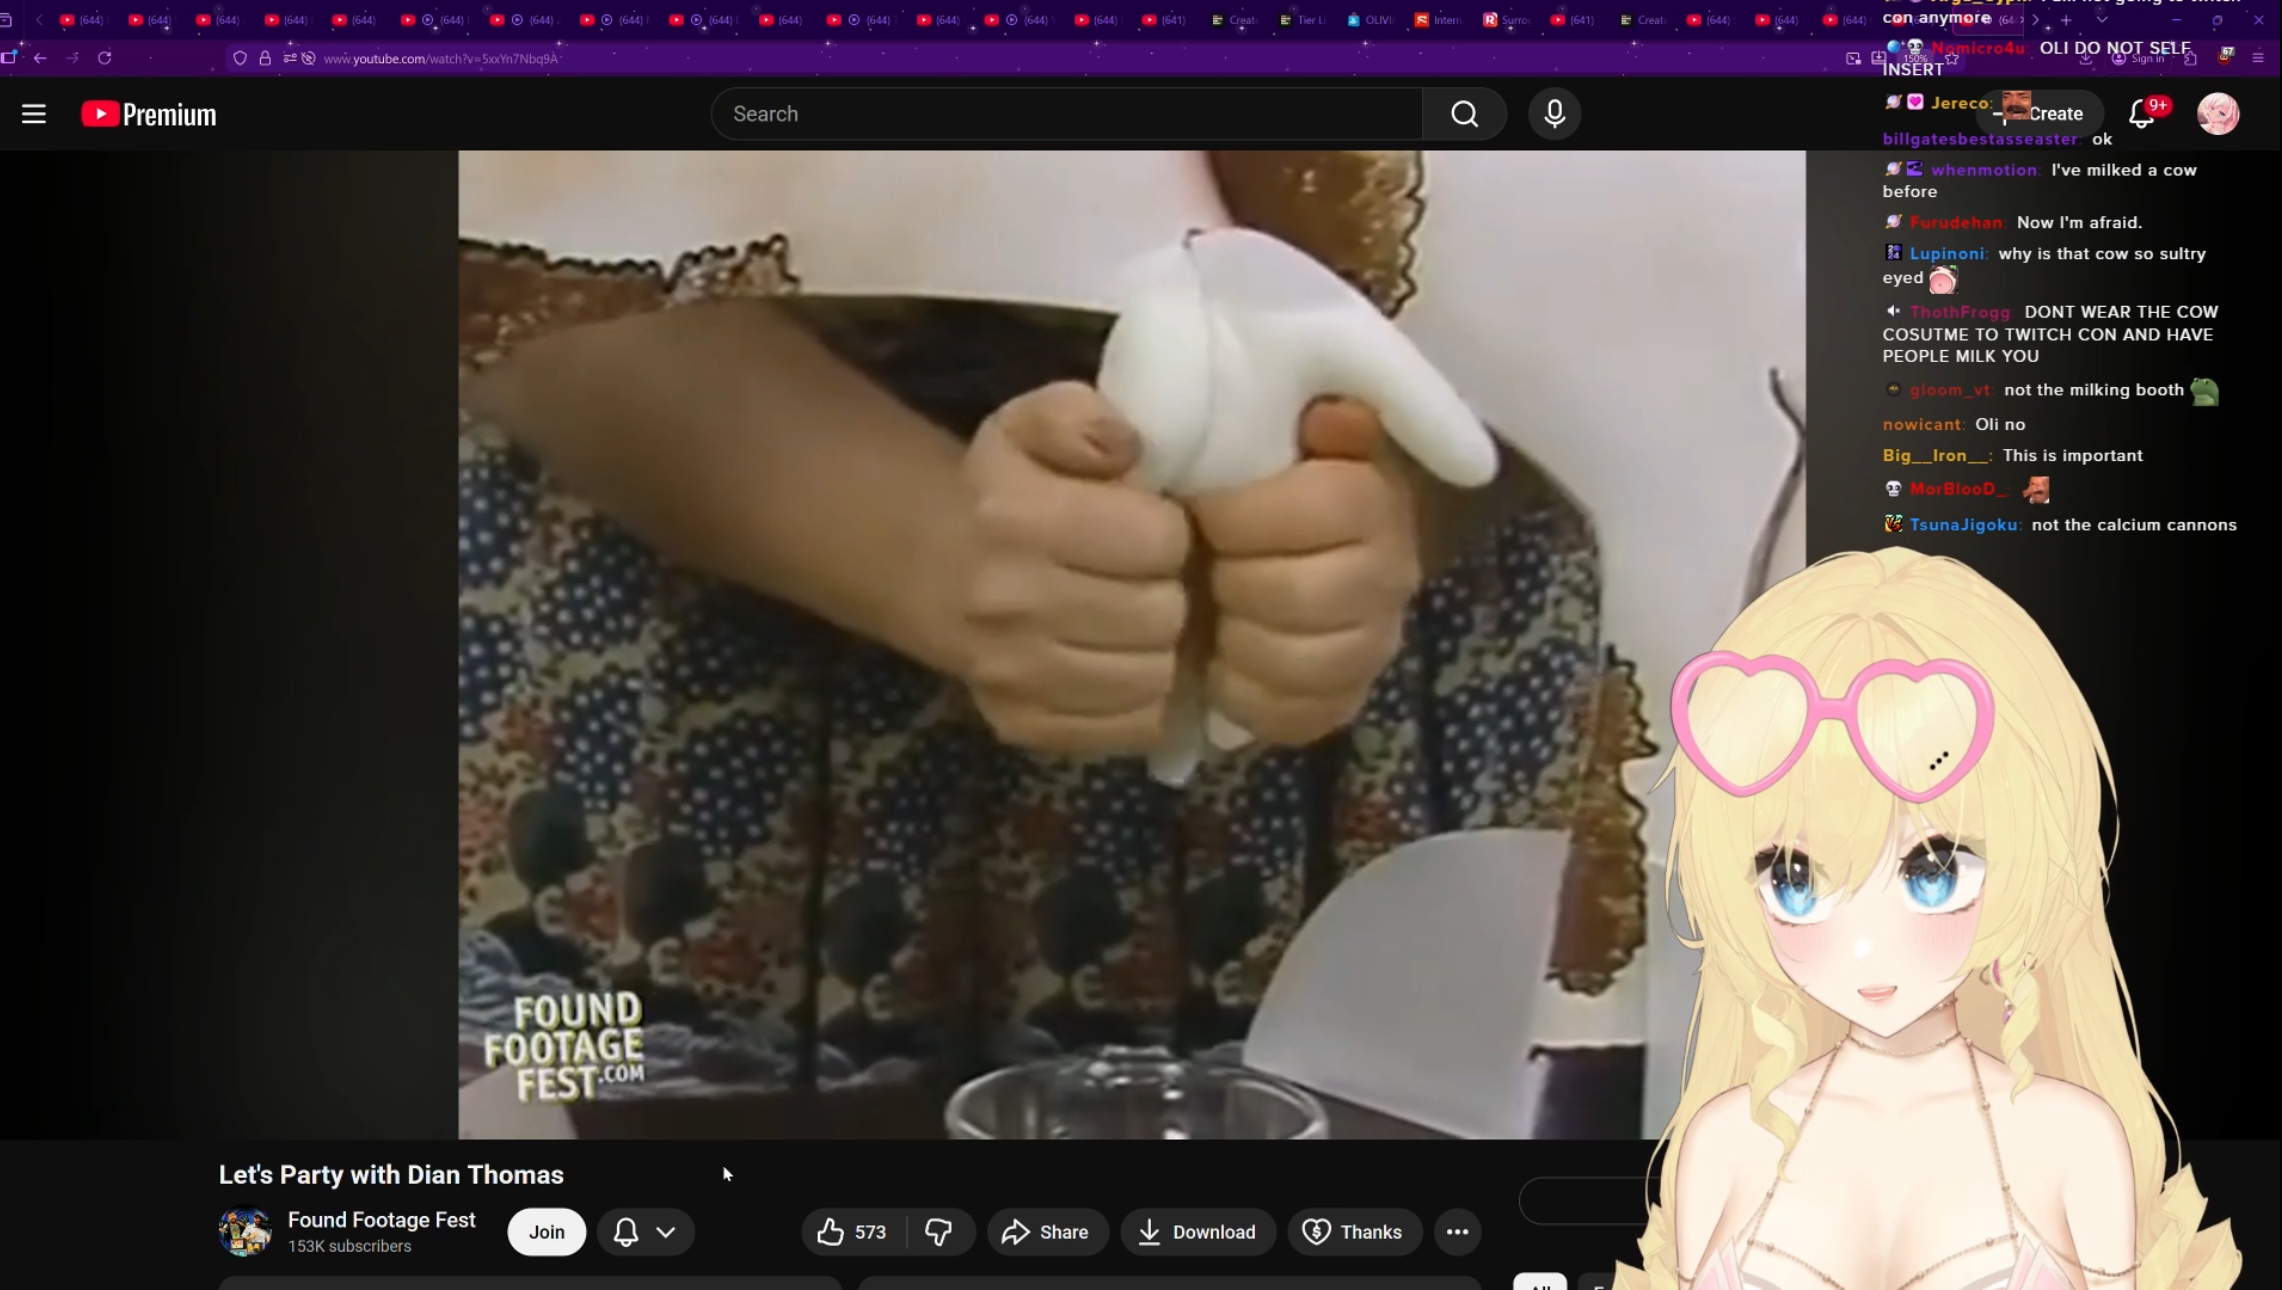Viewport: 2282px width, 1290px height.
Task: Open the notifications bell with 9+ badge
Action: (x=2141, y=114)
